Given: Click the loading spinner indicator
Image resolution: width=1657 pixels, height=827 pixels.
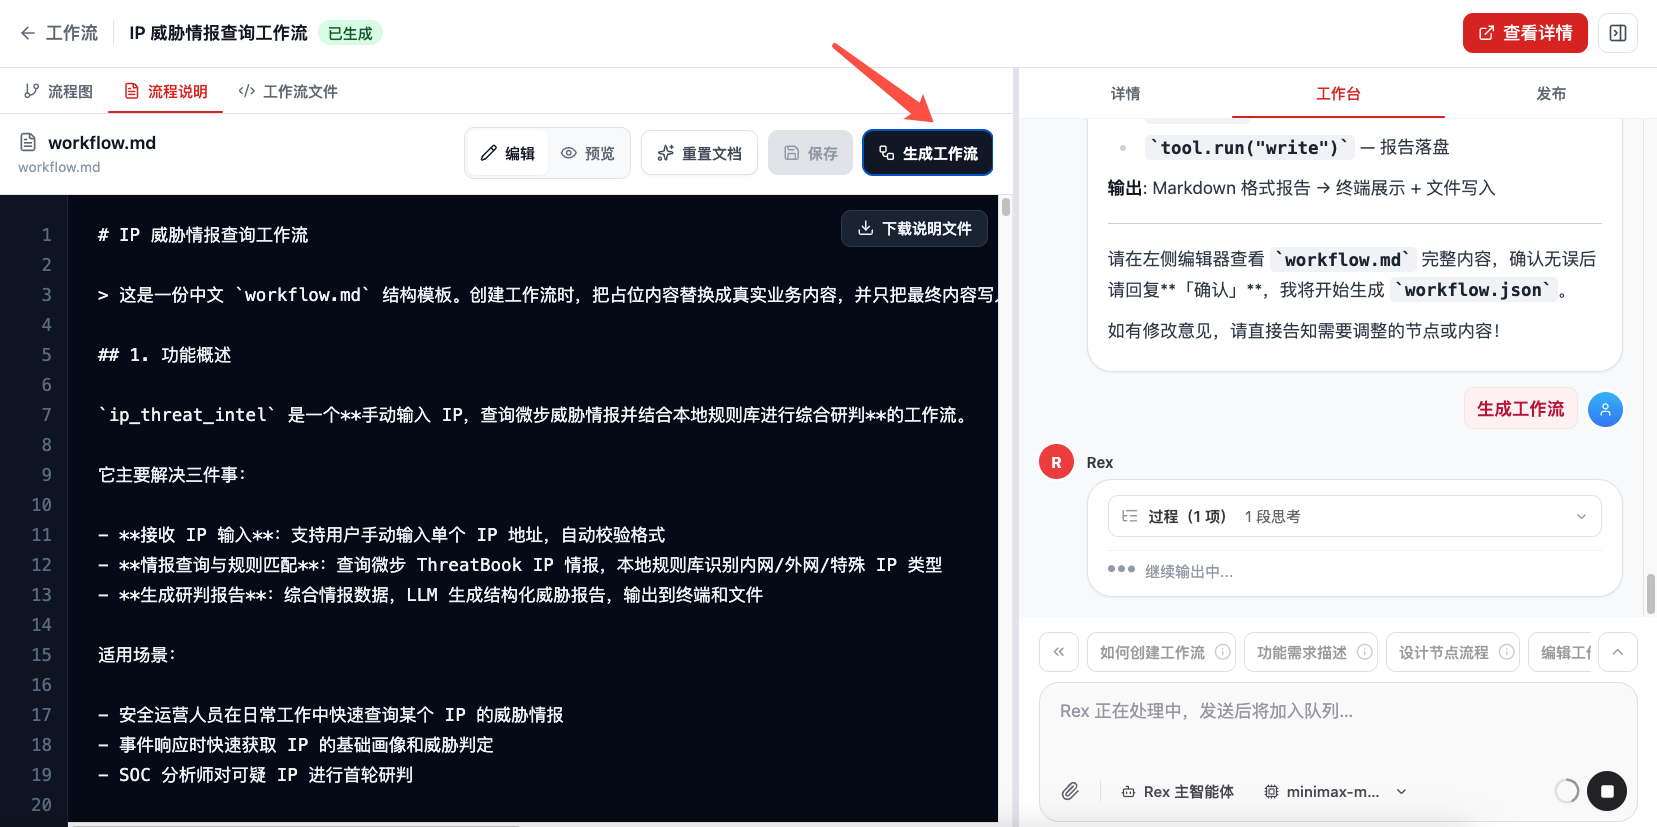Looking at the screenshot, I should 1567,791.
